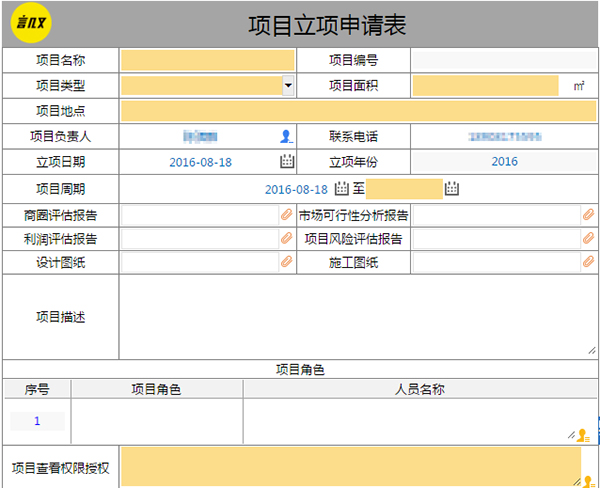Click the 项目负责人 person picker icon
Viewport: 600px width, 488px height.
click(287, 136)
